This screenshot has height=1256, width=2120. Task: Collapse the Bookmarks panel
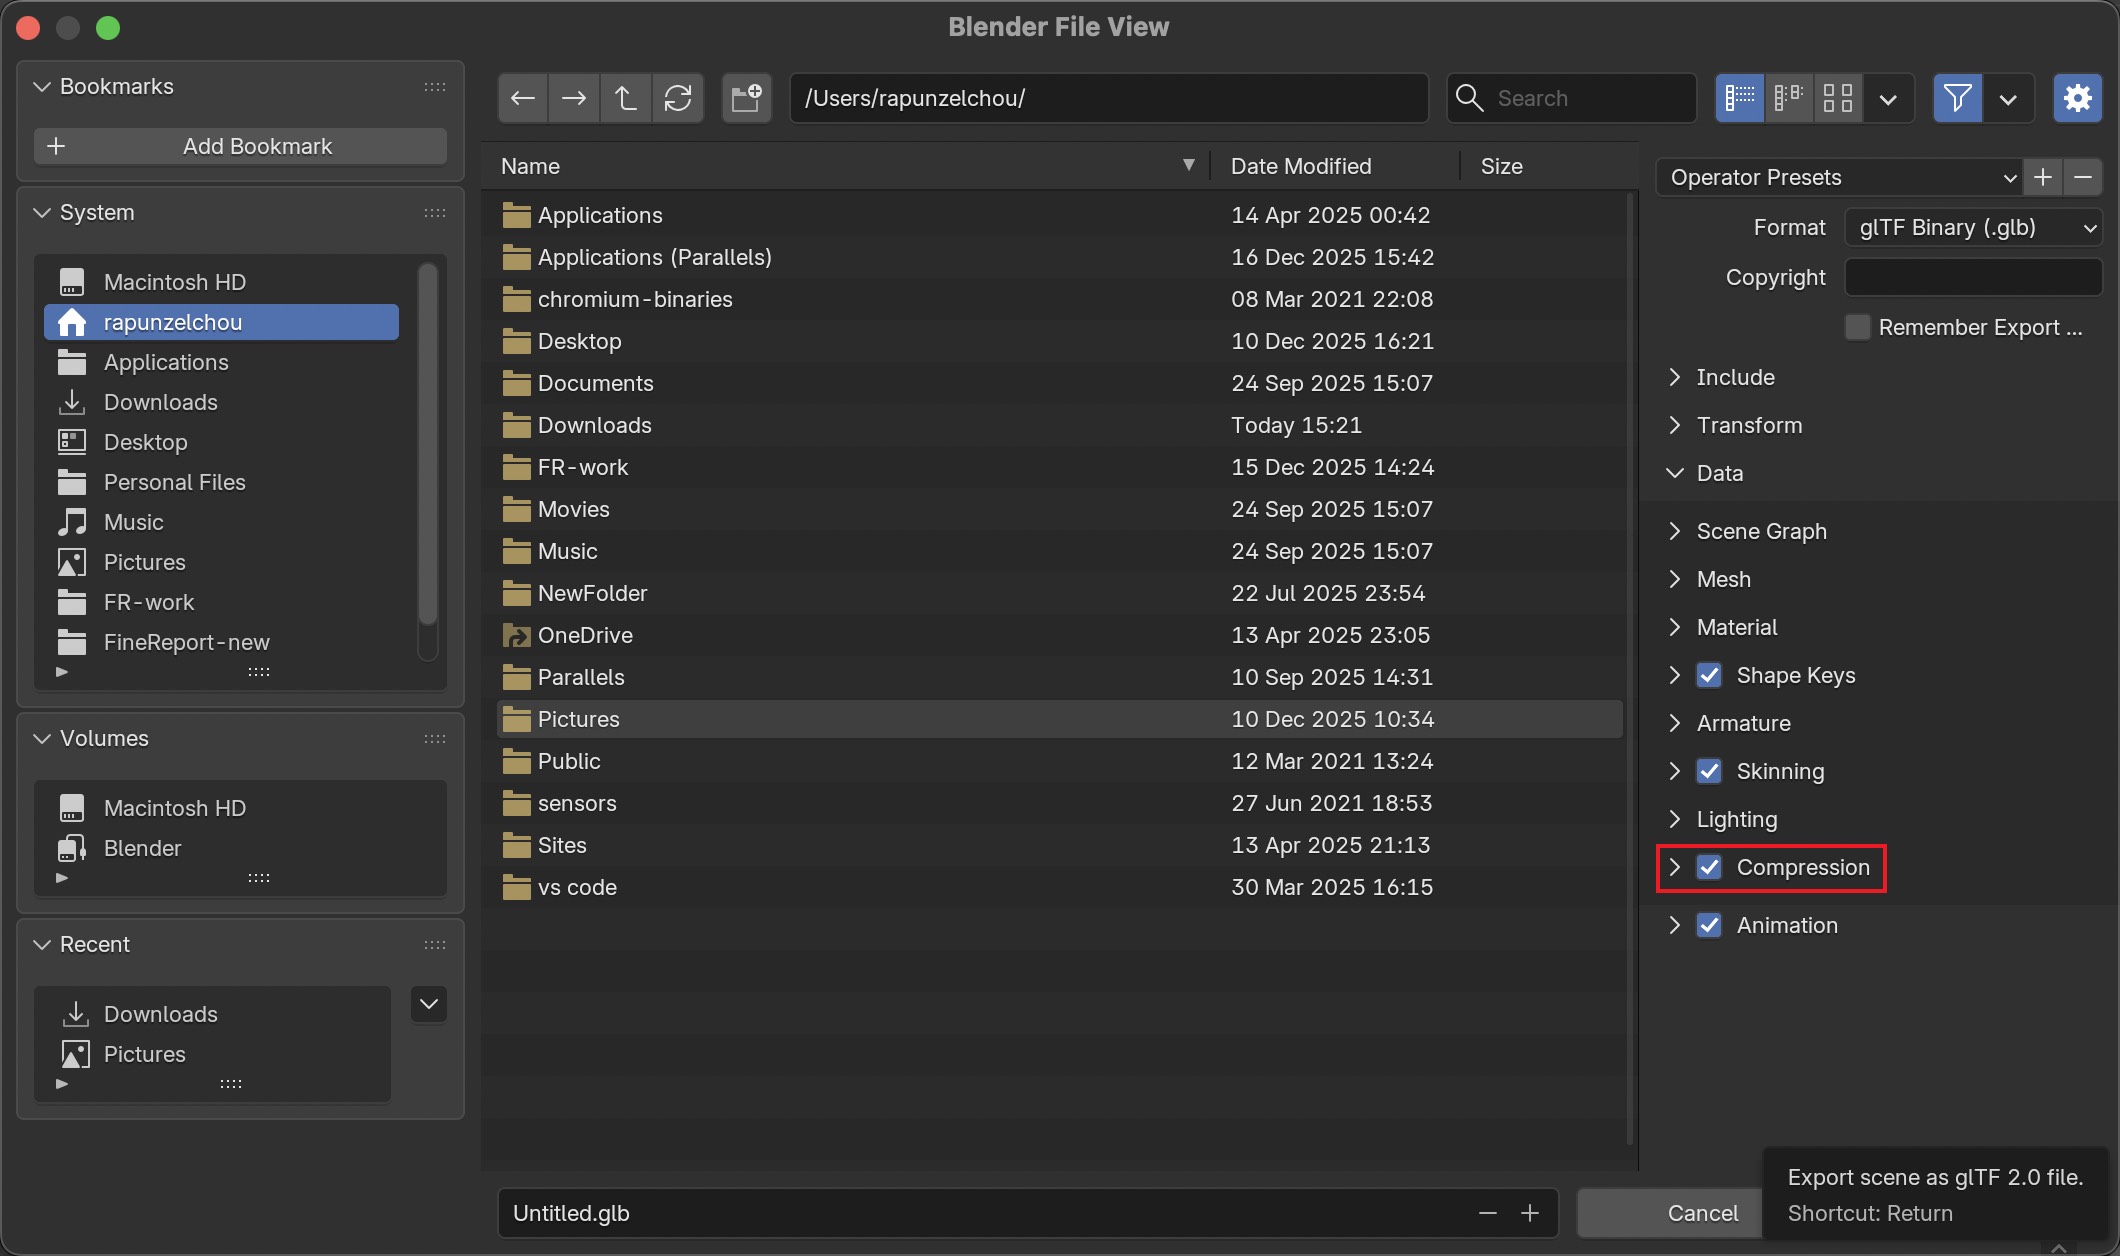pyautogui.click(x=42, y=87)
